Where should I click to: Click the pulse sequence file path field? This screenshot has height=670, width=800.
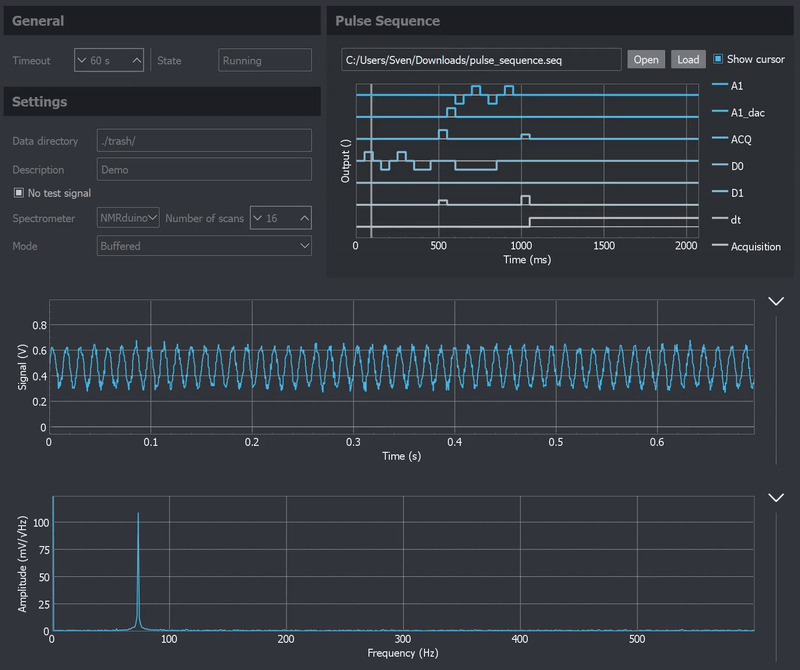480,60
